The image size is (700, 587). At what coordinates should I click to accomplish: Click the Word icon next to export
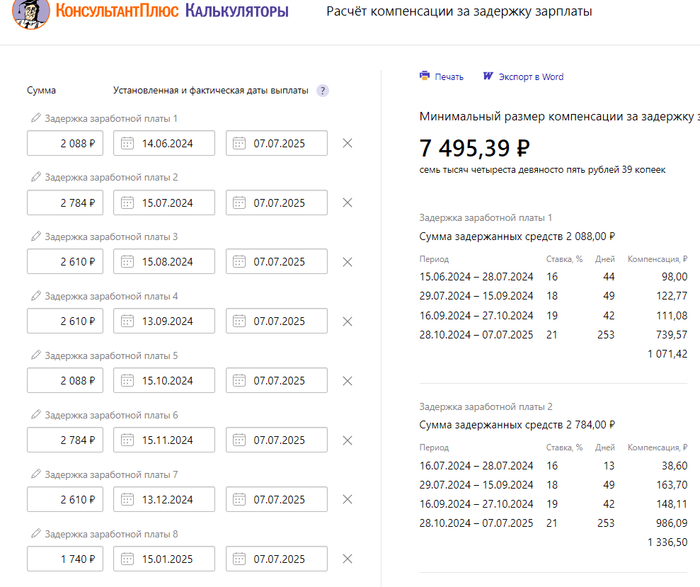489,76
